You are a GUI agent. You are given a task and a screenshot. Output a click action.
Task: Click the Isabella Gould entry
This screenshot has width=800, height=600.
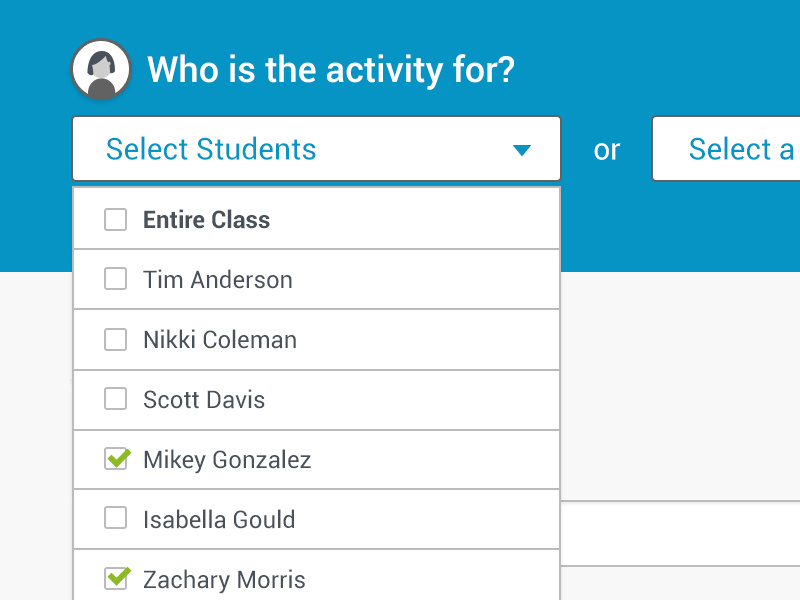click(300, 519)
